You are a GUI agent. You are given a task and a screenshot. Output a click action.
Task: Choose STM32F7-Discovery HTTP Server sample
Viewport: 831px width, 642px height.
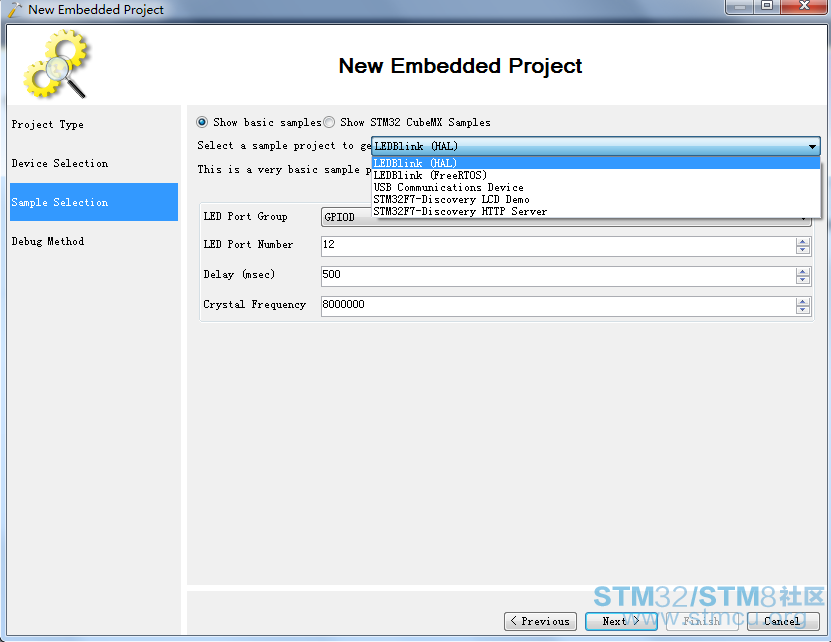(x=596, y=212)
